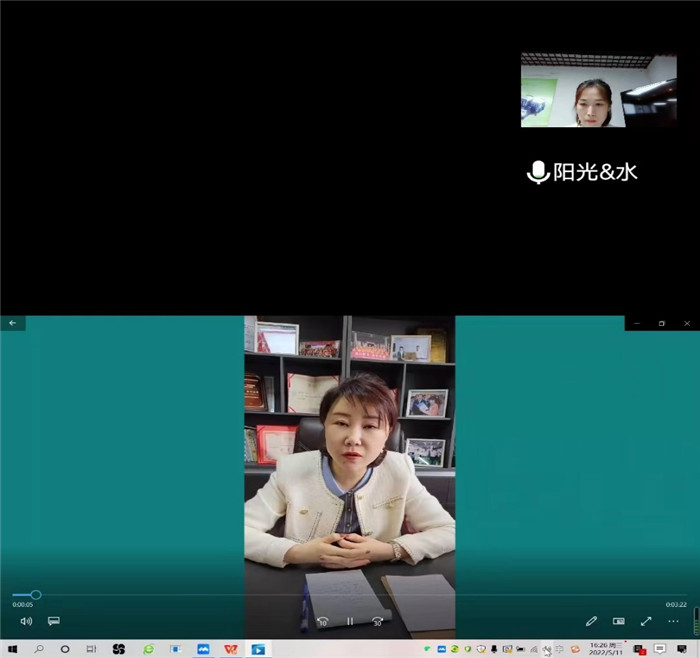The width and height of the screenshot is (700, 658).
Task: Click the back arrow in player
Action: [12, 323]
